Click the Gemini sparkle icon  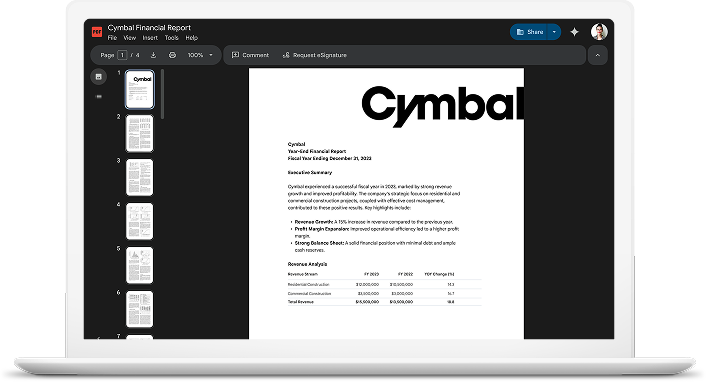coord(575,32)
